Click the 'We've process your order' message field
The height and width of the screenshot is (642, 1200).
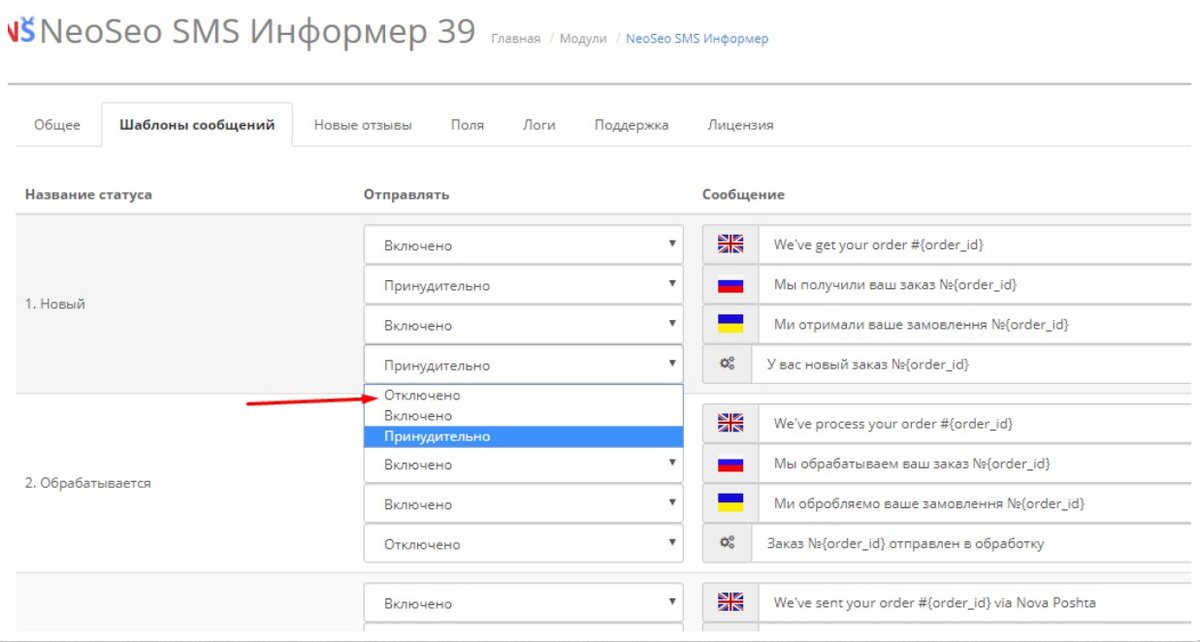click(975, 424)
